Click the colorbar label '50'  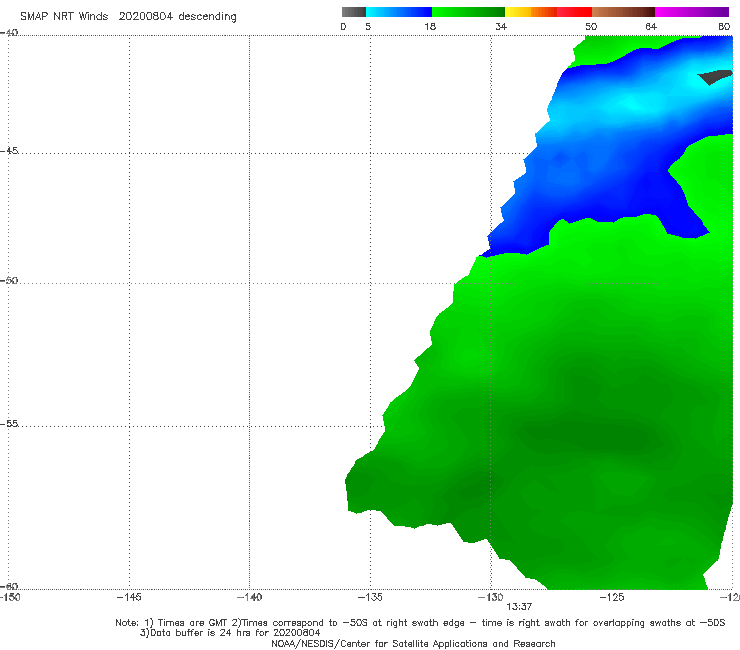[591, 26]
